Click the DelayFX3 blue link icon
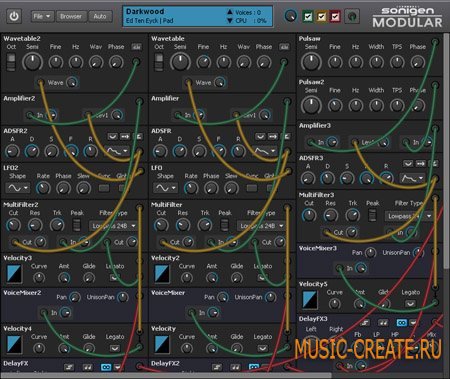Viewport: 450px width, 379px height. 402,323
